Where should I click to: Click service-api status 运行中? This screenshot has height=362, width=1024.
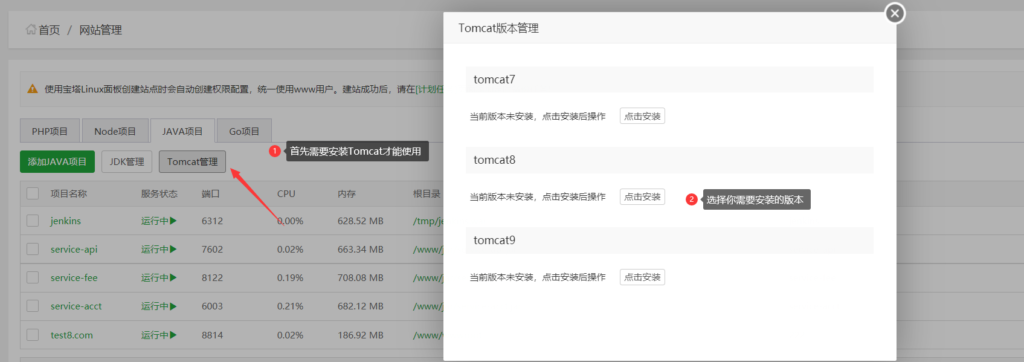coord(155,249)
